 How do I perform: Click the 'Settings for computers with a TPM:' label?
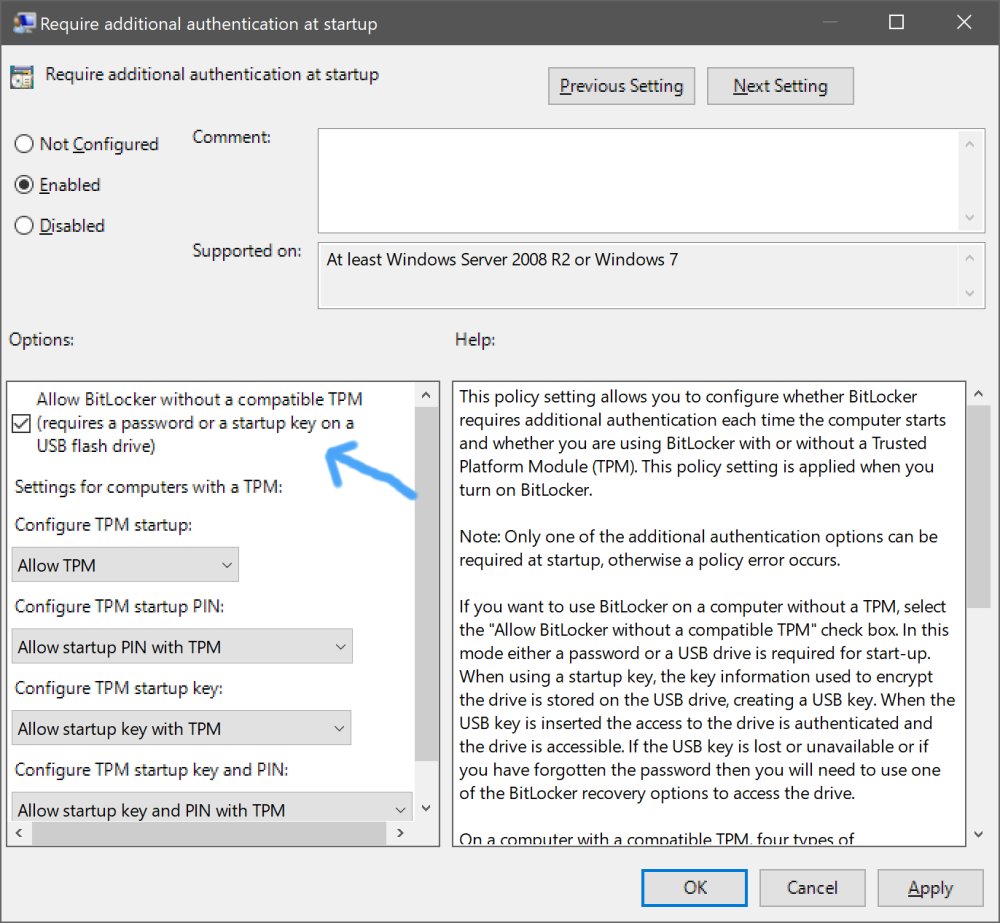[x=149, y=487]
